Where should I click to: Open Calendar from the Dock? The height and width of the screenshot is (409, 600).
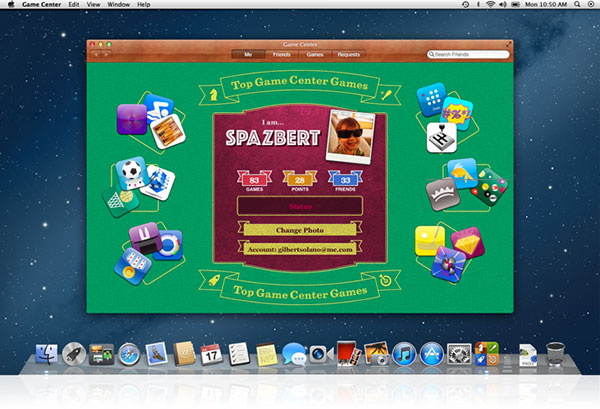click(x=212, y=354)
